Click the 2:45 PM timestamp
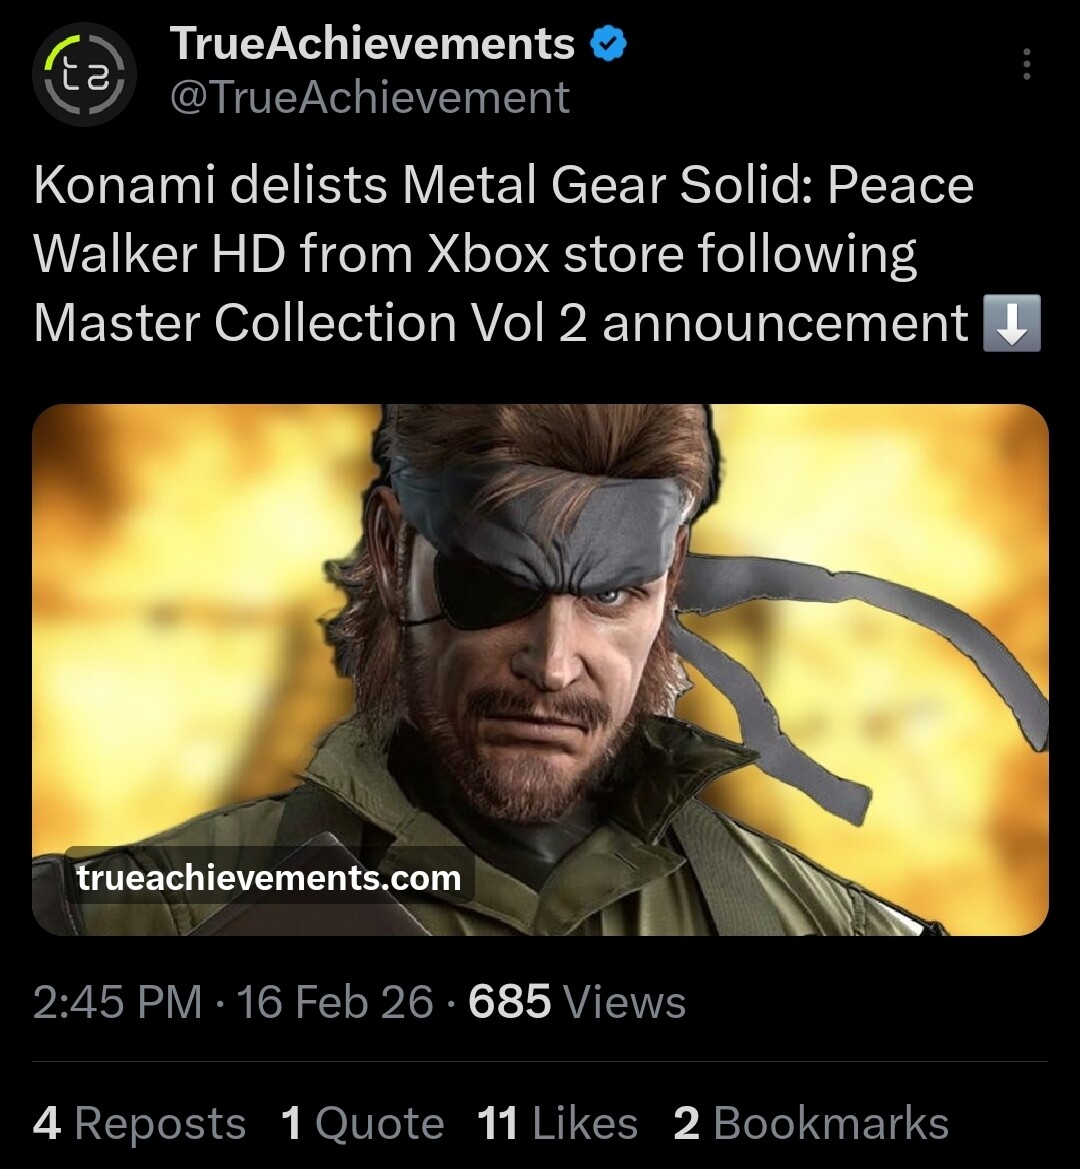1080x1169 pixels. point(117,1002)
